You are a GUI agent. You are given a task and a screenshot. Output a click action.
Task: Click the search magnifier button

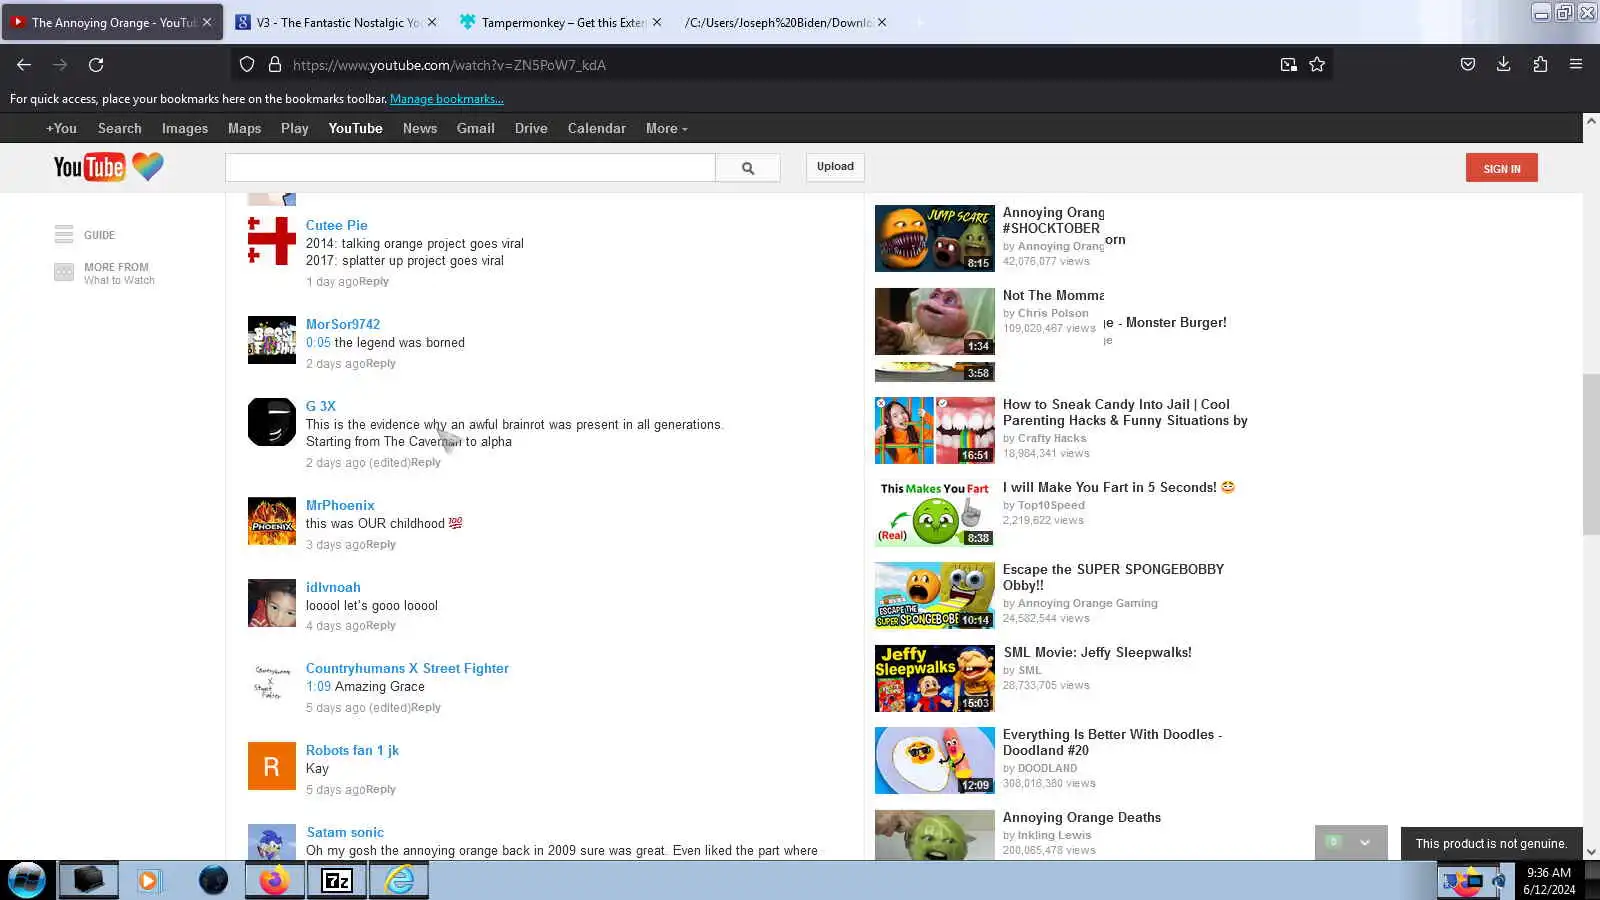pyautogui.click(x=748, y=168)
